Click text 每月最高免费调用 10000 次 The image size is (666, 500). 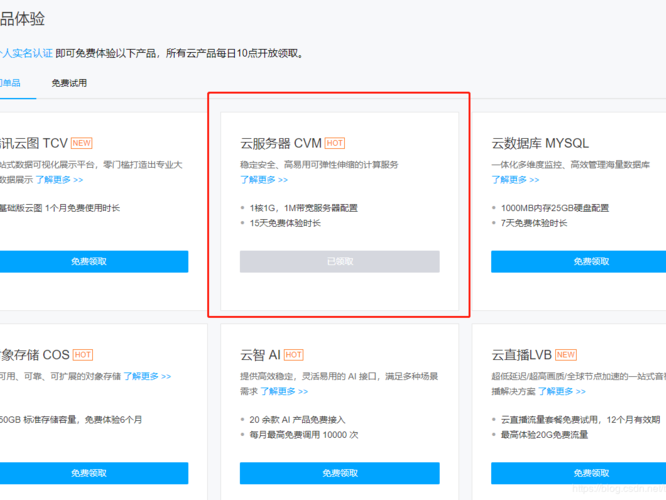point(304,435)
